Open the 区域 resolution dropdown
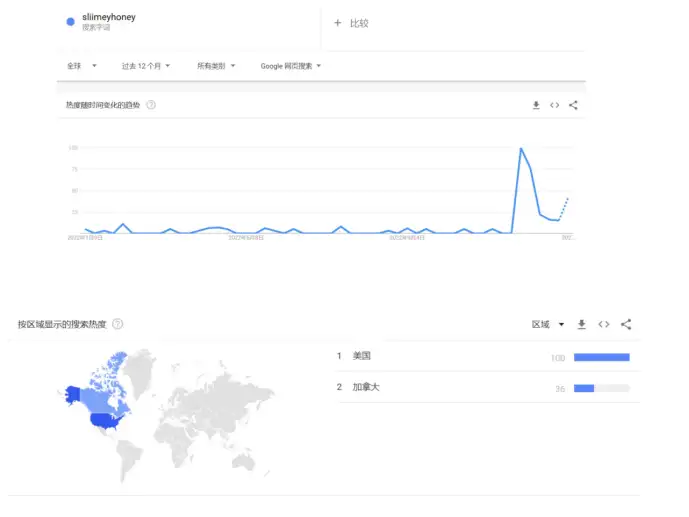 548,324
